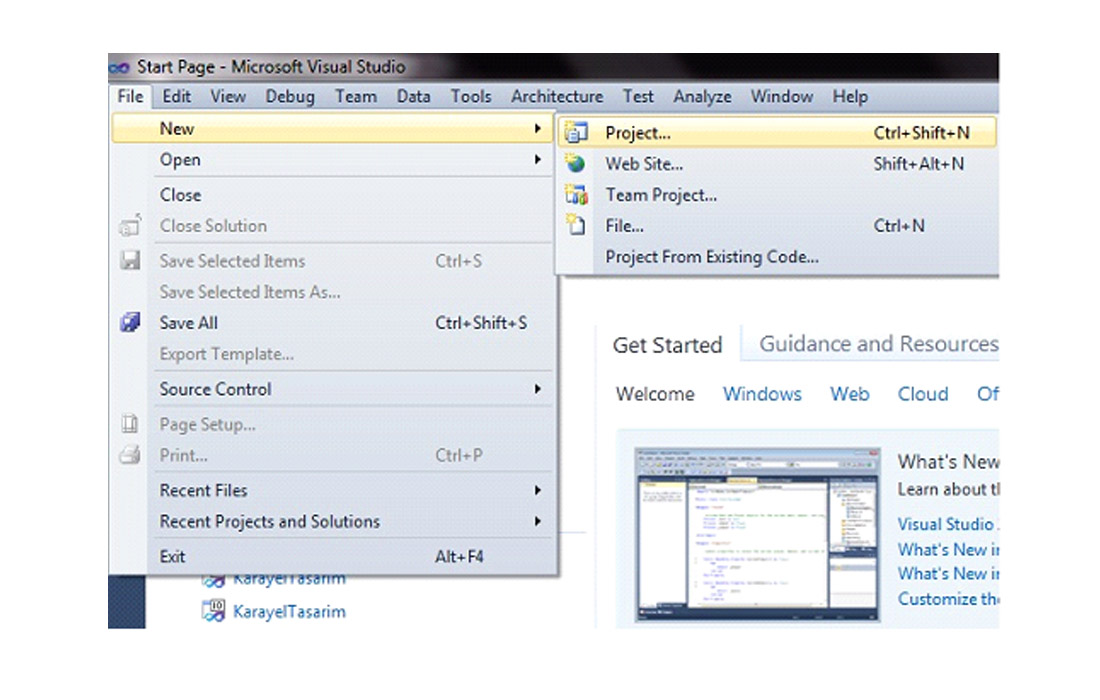1100x700 pixels.
Task: Open the Test menu
Action: [638, 96]
